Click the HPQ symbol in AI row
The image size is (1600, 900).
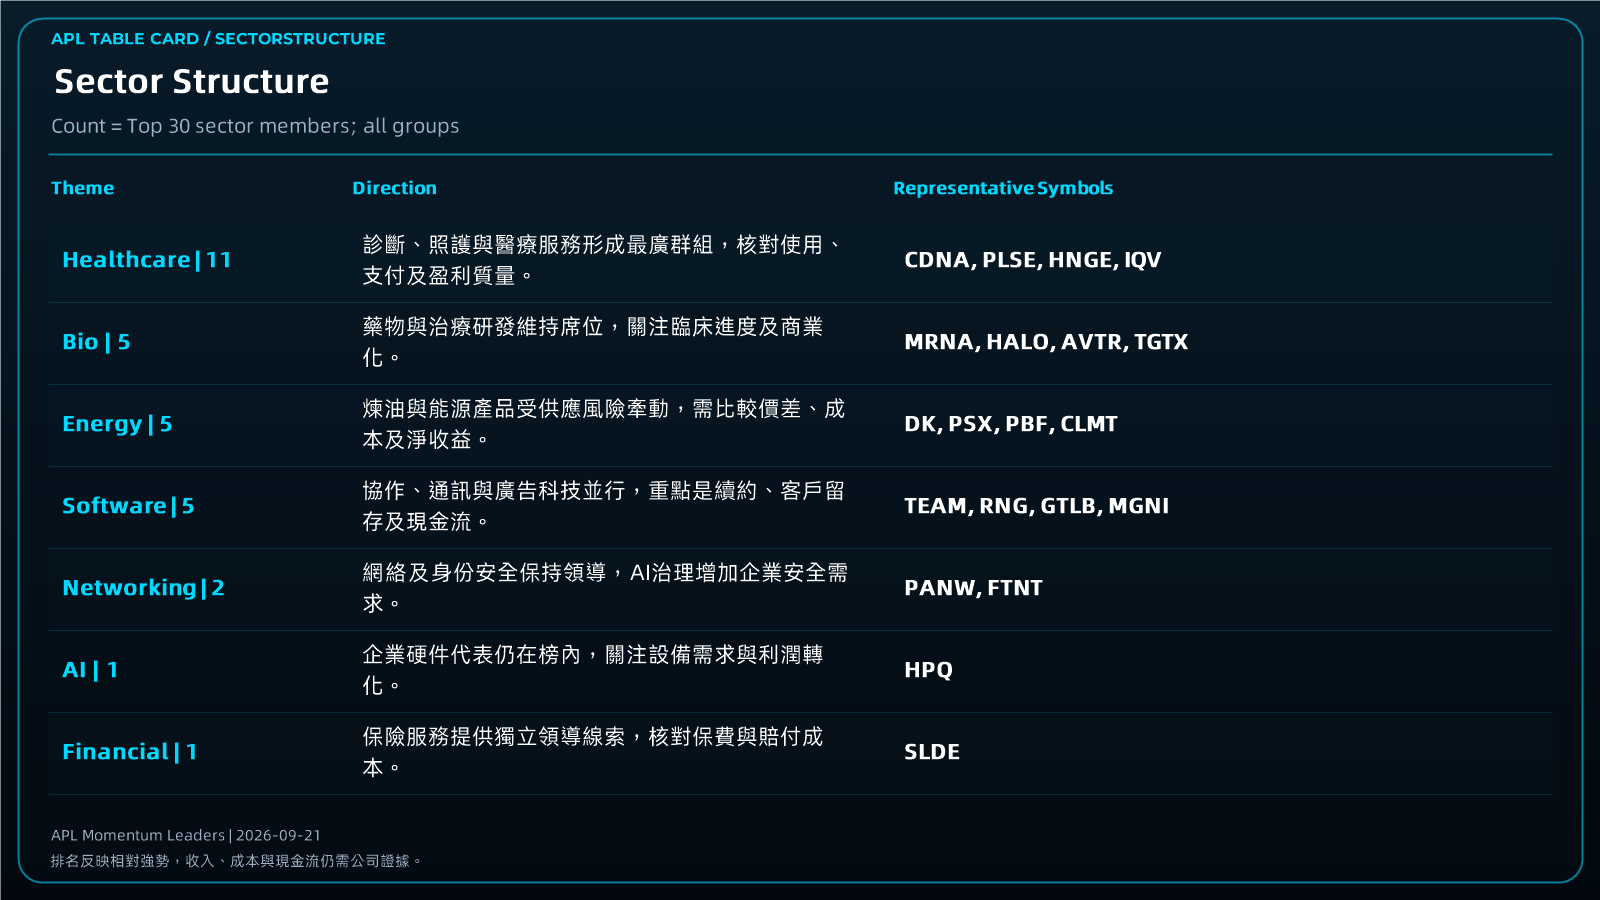coord(928,670)
